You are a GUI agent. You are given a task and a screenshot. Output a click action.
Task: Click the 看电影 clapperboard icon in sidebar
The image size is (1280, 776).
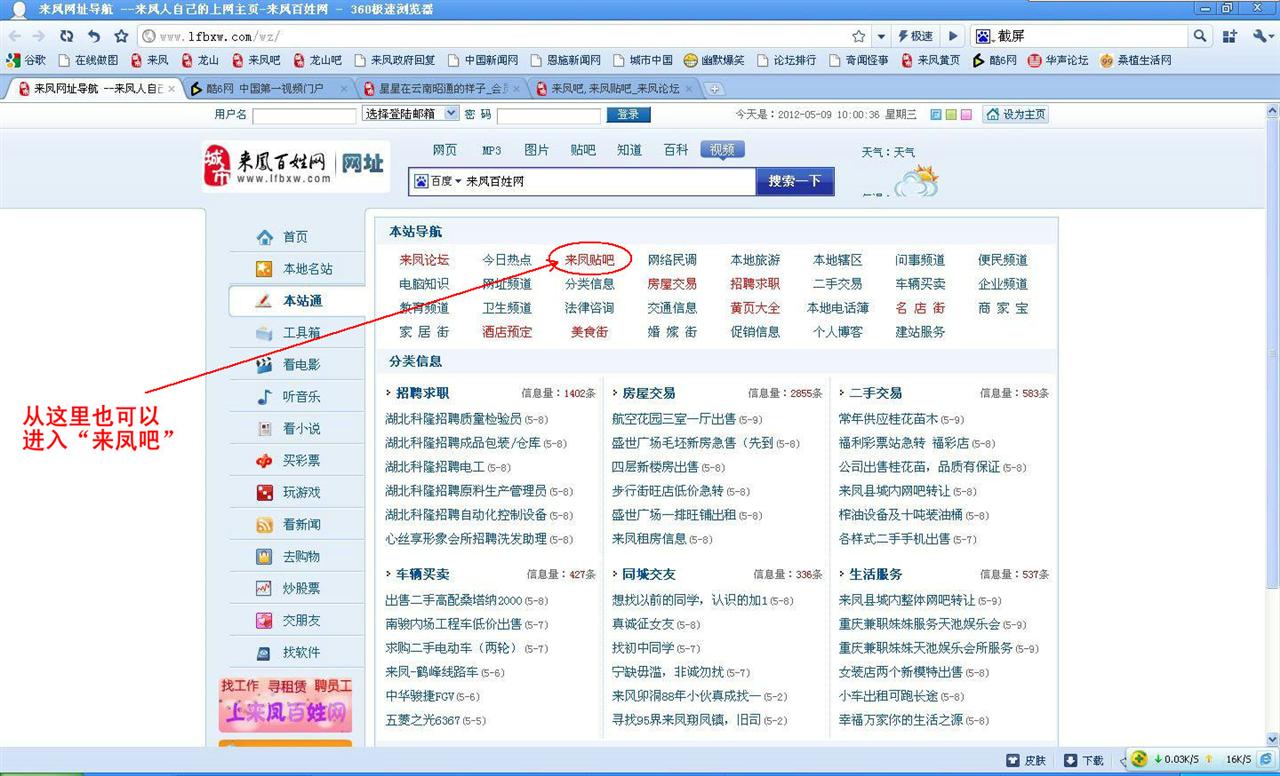pos(264,365)
